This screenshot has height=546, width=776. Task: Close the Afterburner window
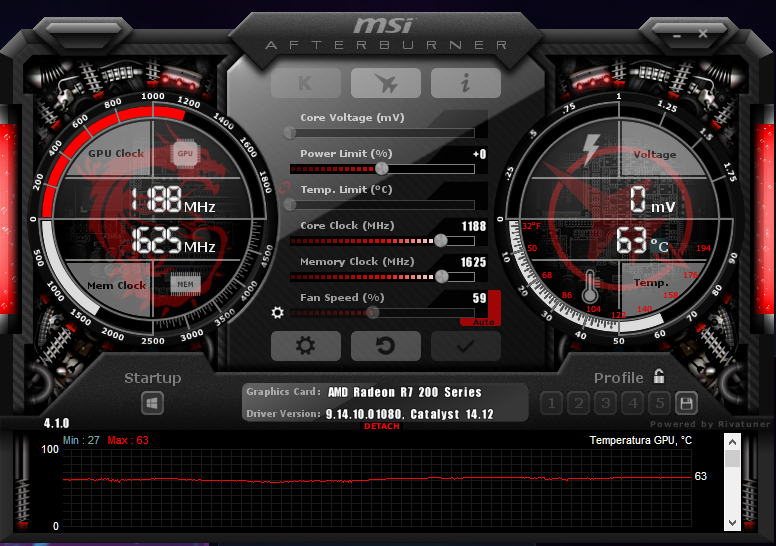[x=703, y=34]
